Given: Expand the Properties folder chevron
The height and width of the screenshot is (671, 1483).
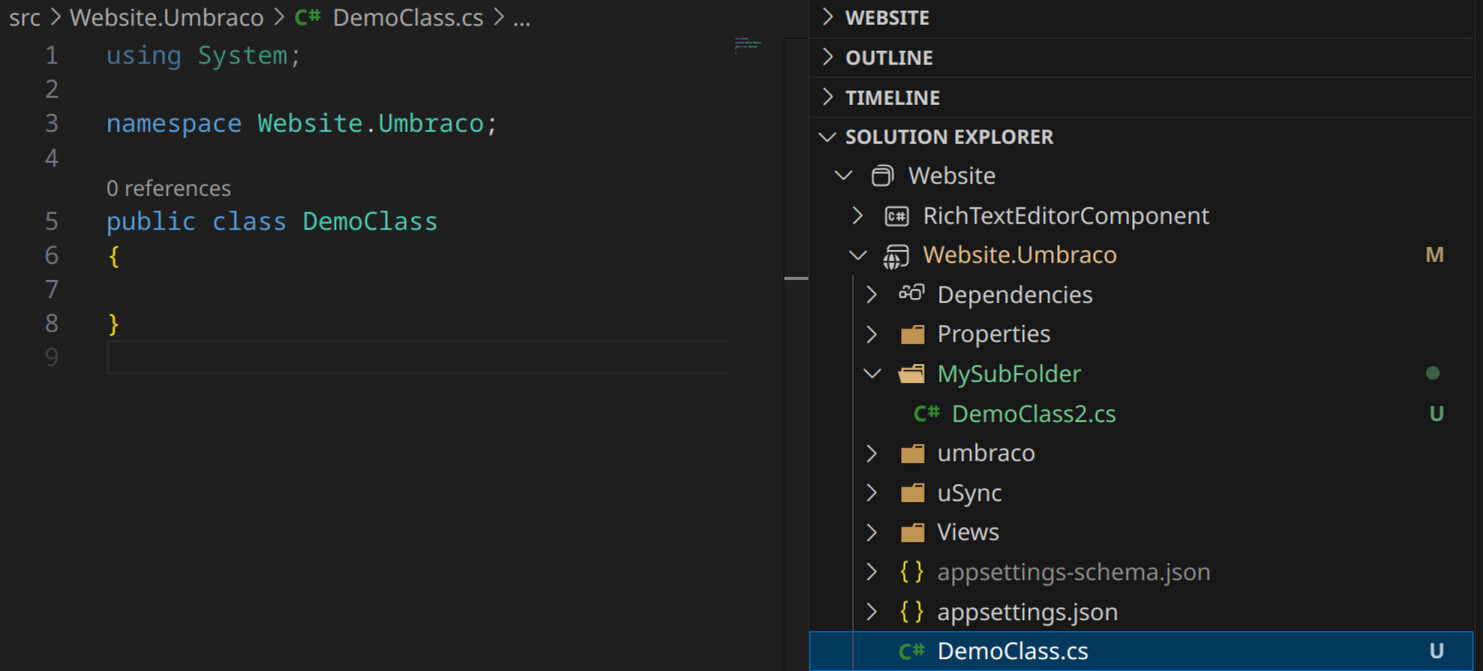Looking at the screenshot, I should [x=873, y=334].
